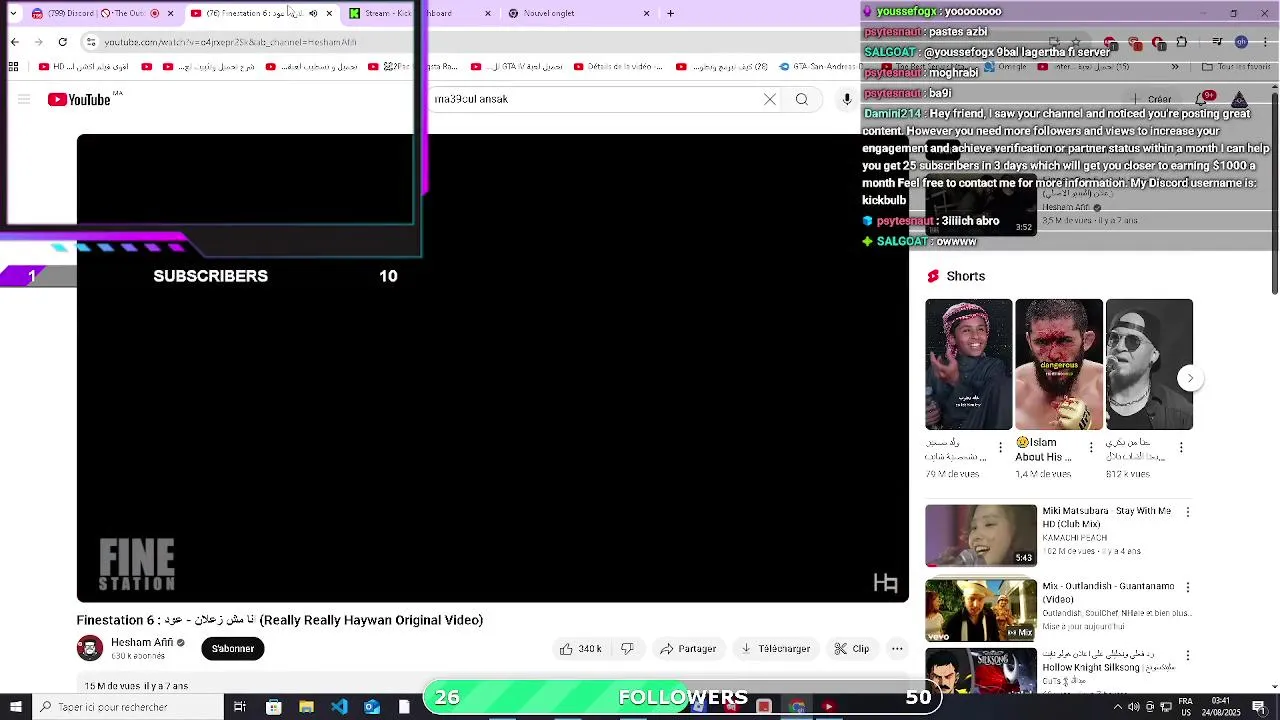
Task: Open the Mix Outlandish Guantanamo thumbnail
Action: tap(981, 610)
